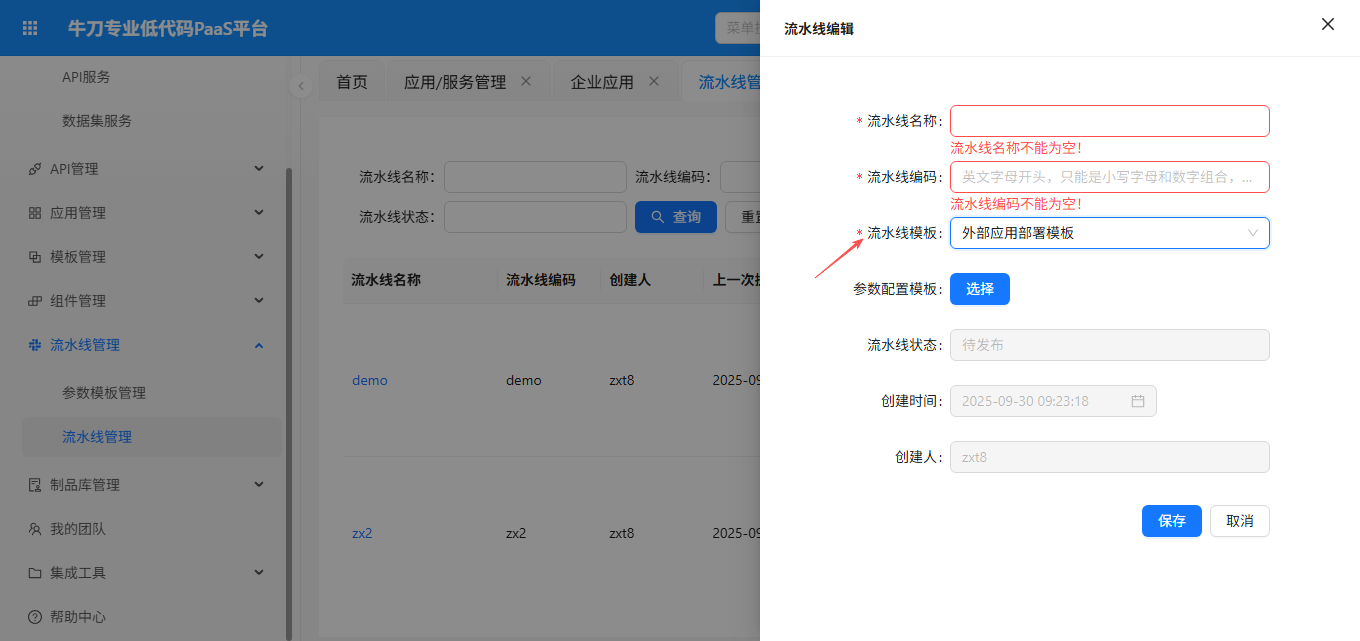Image resolution: width=1360 pixels, height=641 pixels.
Task: Open the app grid menu icon
Action: (x=30, y=28)
